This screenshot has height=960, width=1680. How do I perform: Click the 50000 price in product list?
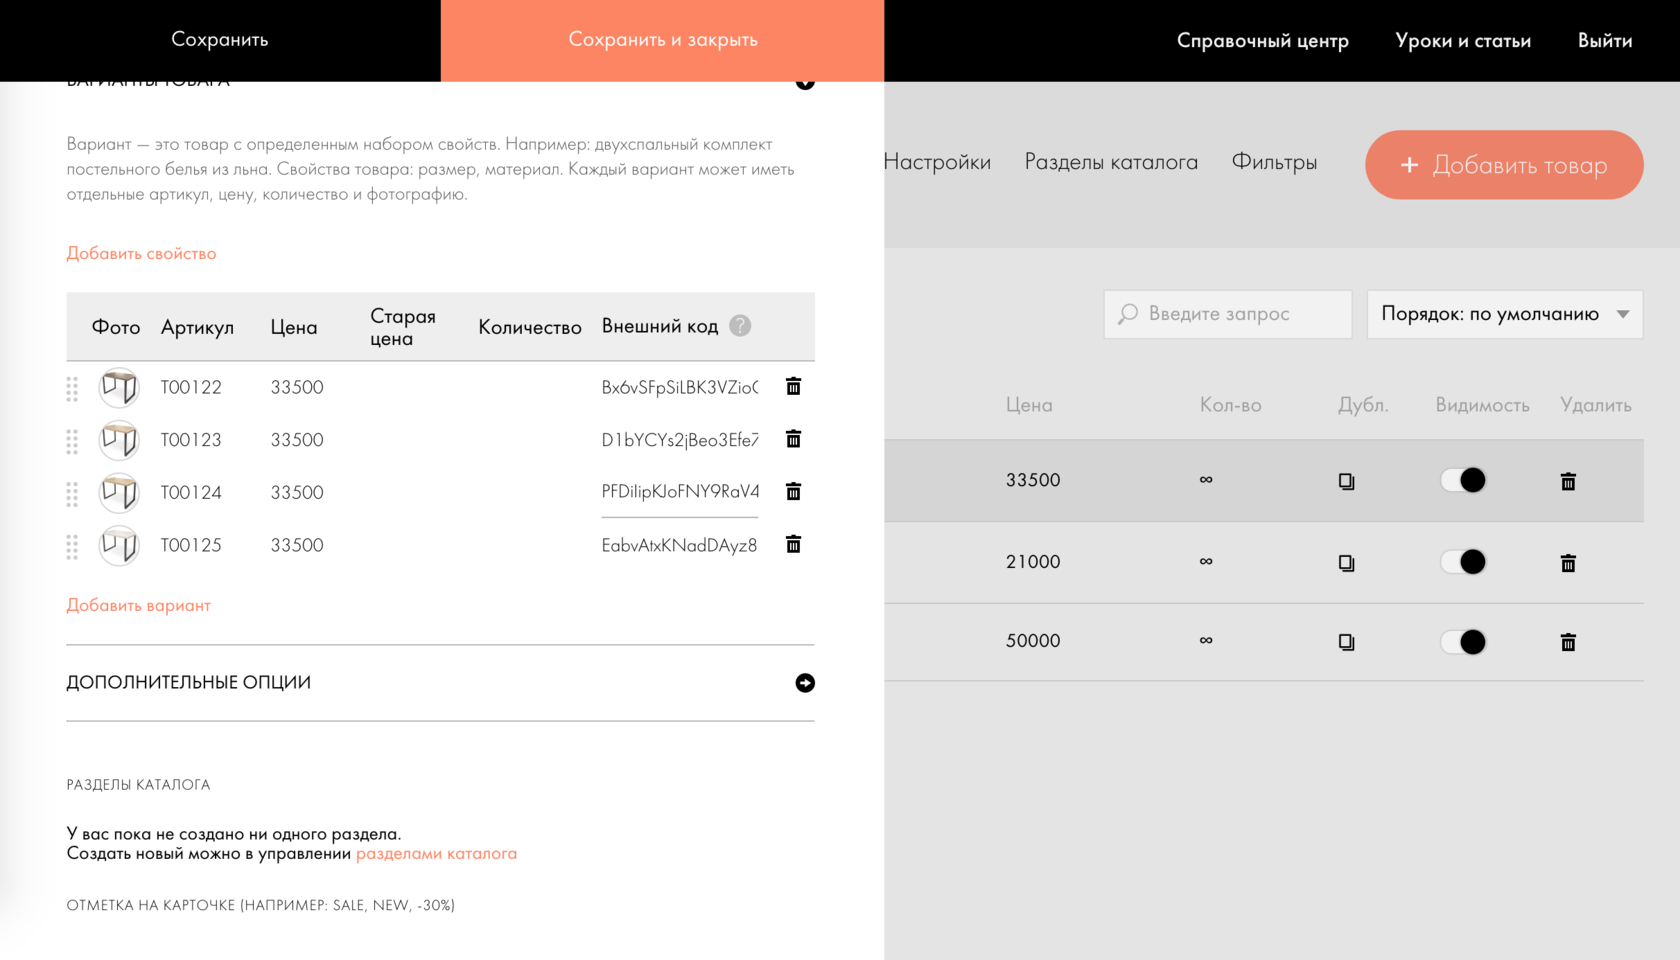click(x=1033, y=641)
